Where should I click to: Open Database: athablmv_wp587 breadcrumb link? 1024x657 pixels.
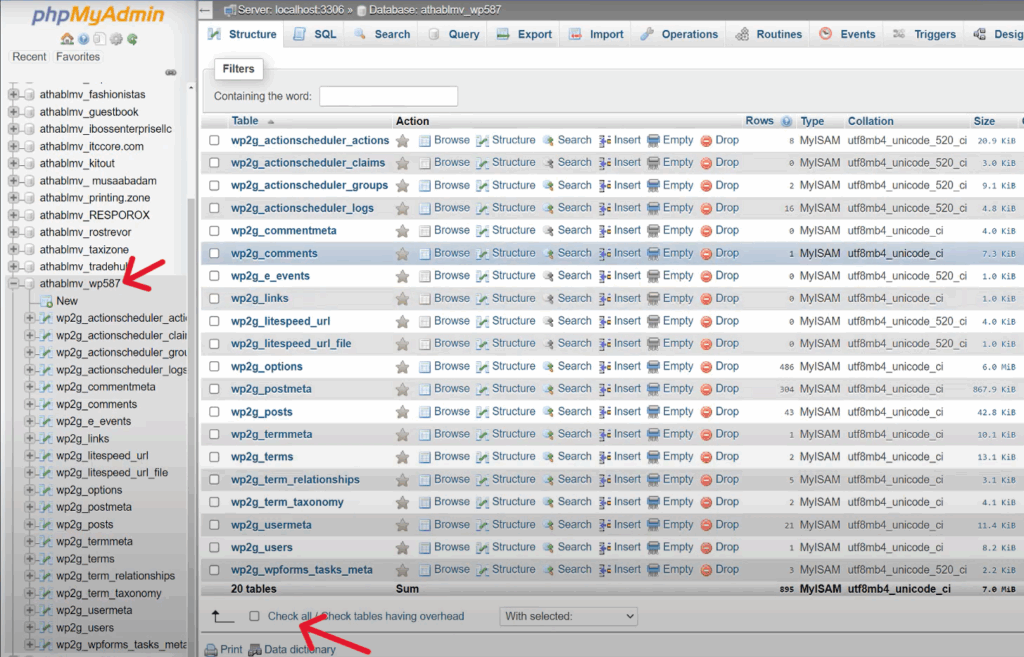(x=435, y=10)
